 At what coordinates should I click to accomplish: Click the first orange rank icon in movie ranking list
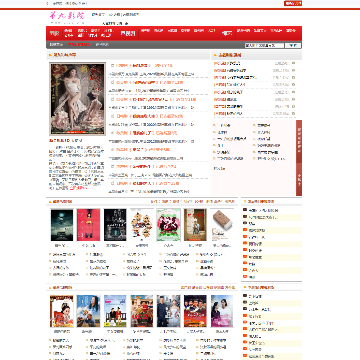click(245, 230)
